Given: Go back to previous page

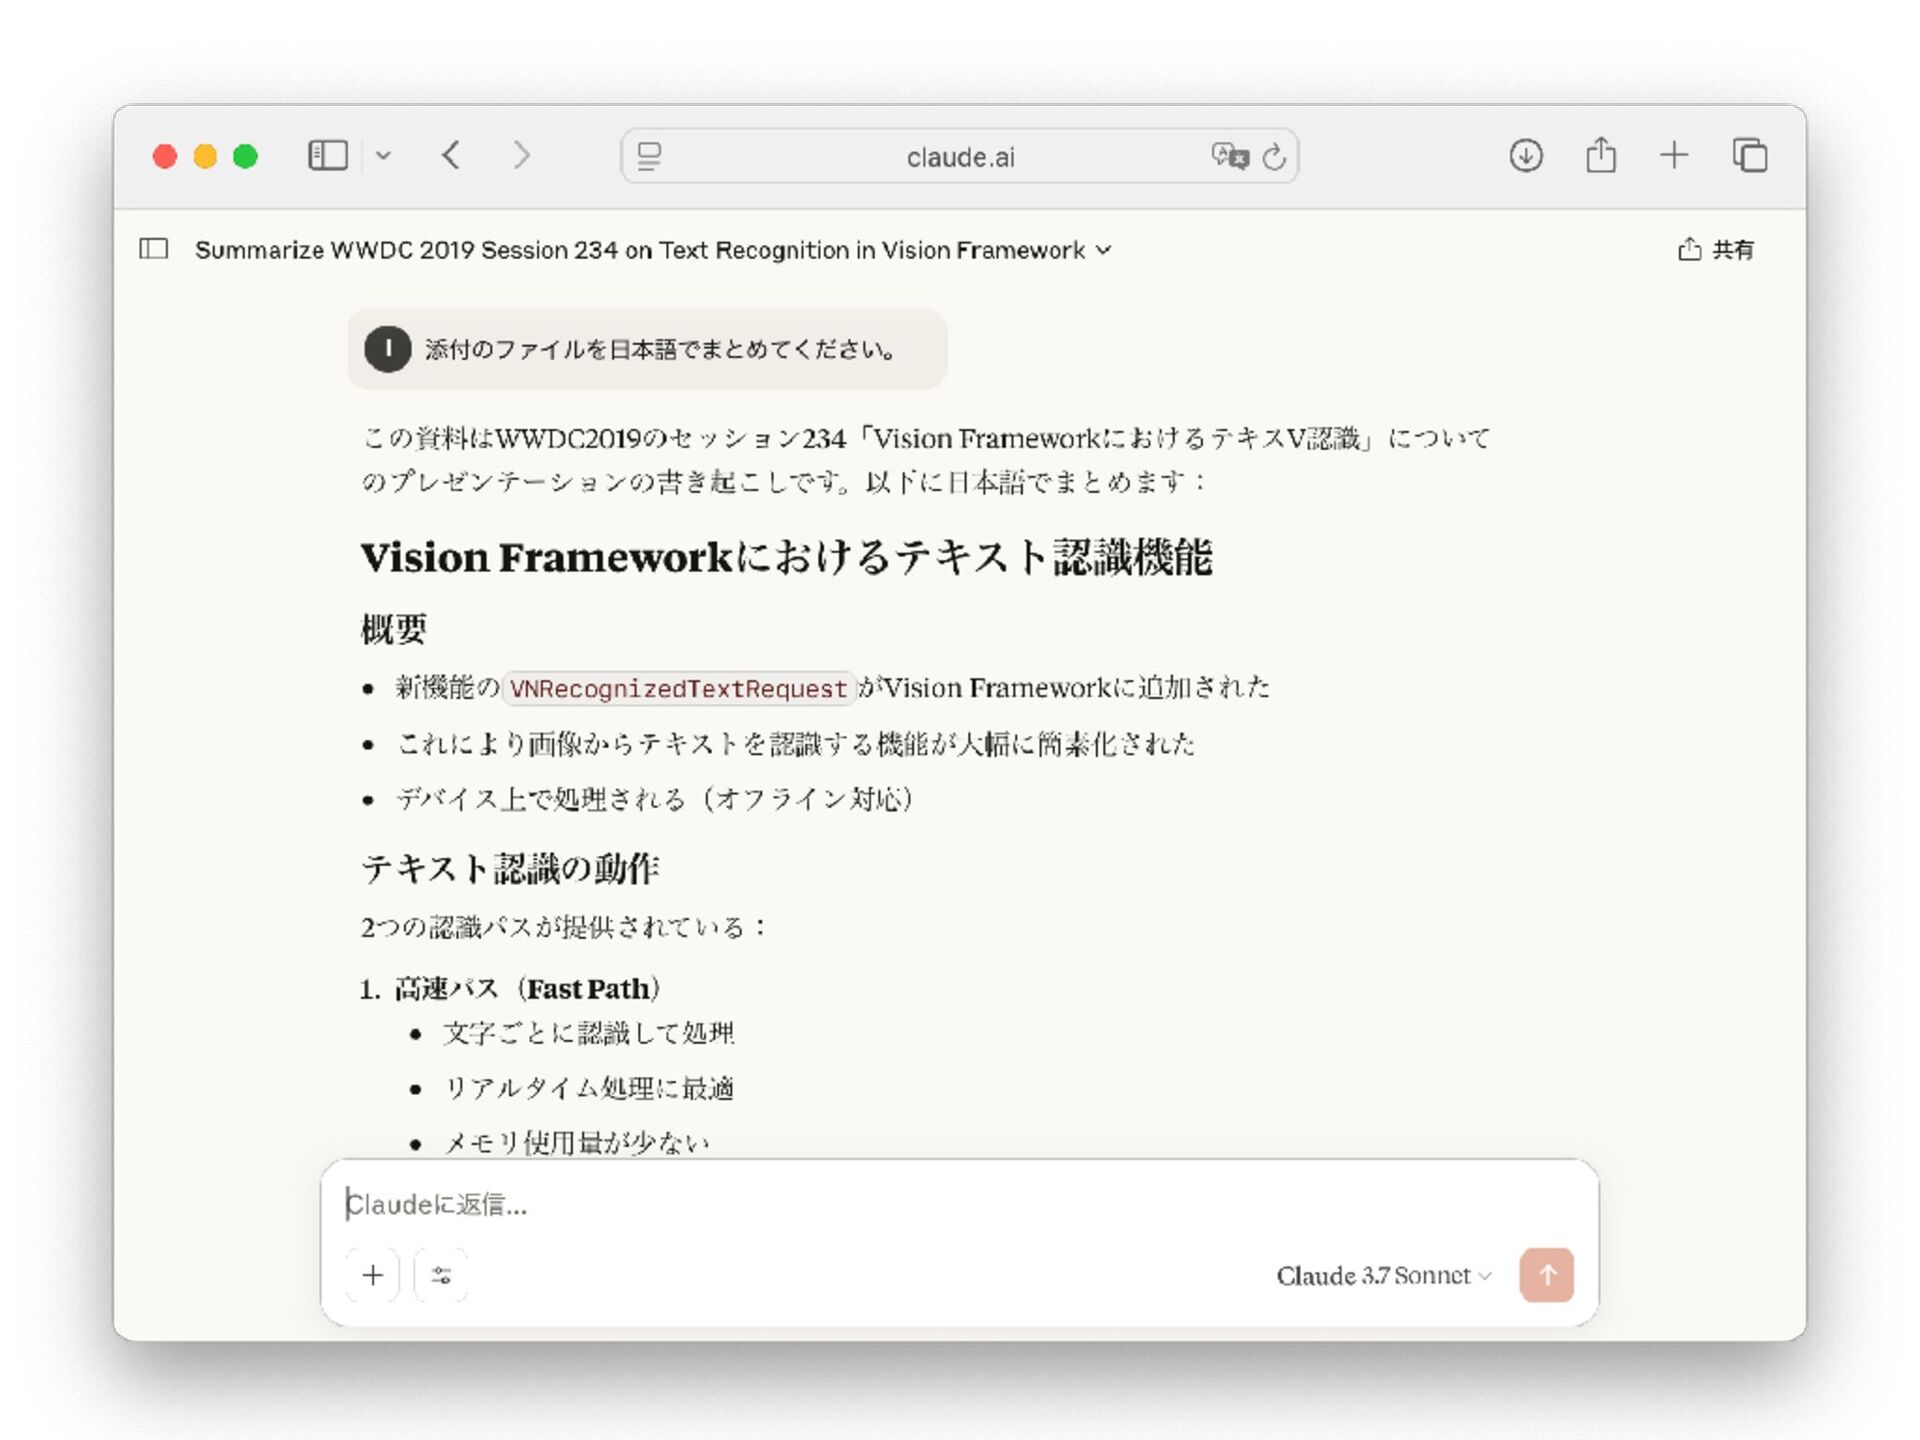Looking at the screenshot, I should (x=451, y=156).
